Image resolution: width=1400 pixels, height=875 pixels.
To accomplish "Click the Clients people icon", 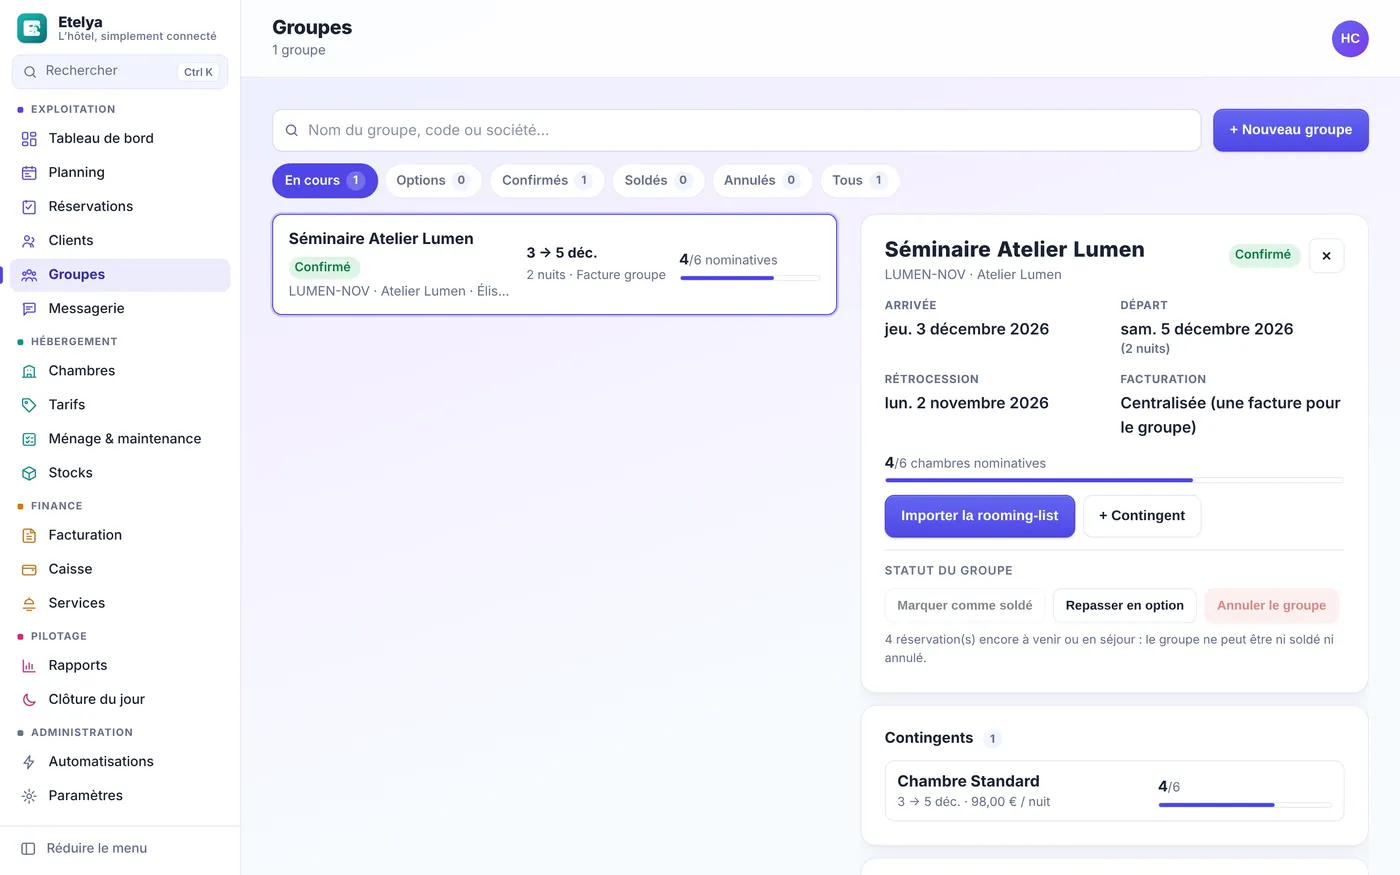I will click(29, 241).
